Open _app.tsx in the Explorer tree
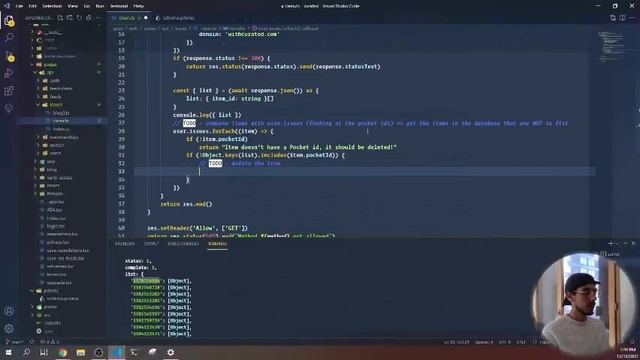 point(56,202)
